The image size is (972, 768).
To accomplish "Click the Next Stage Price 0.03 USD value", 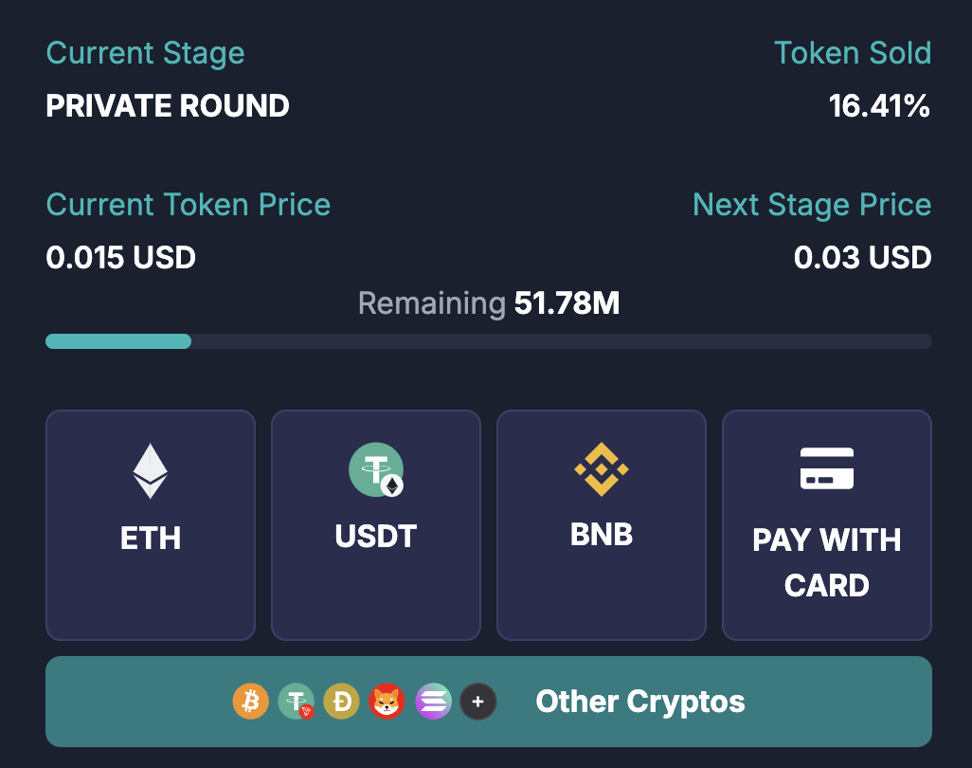I will 862,258.
